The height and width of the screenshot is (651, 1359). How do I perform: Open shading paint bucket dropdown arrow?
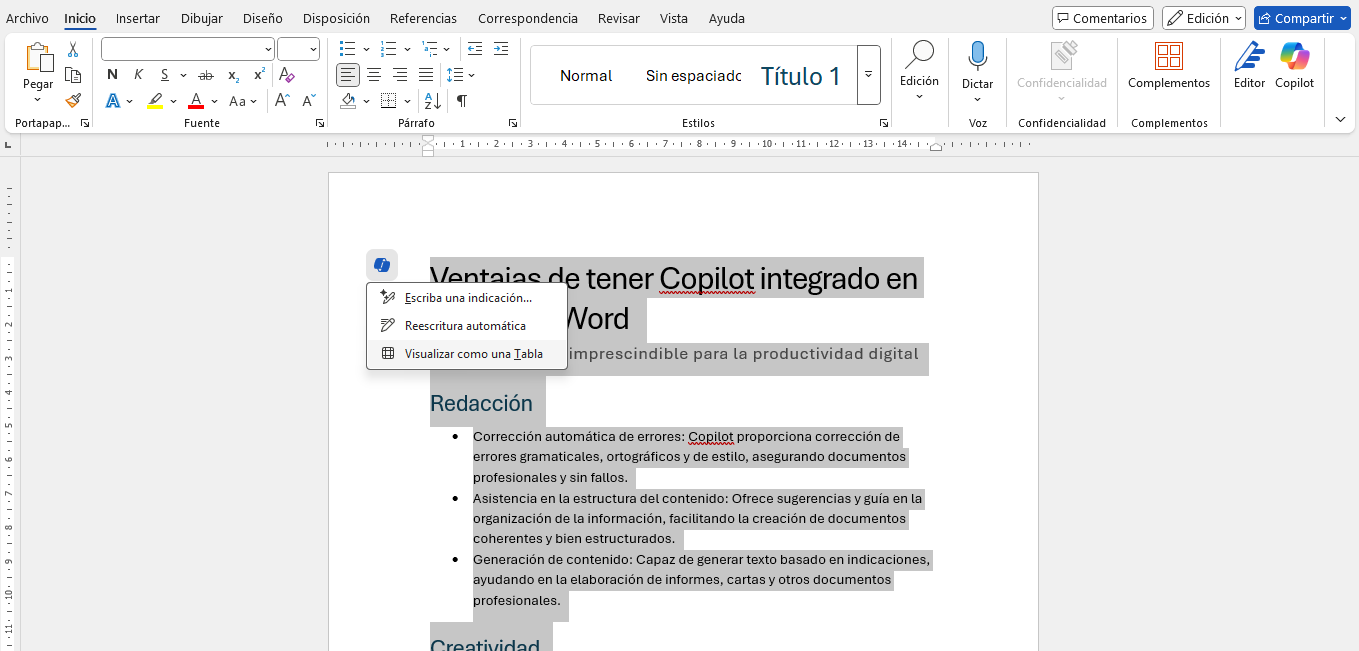(x=366, y=101)
